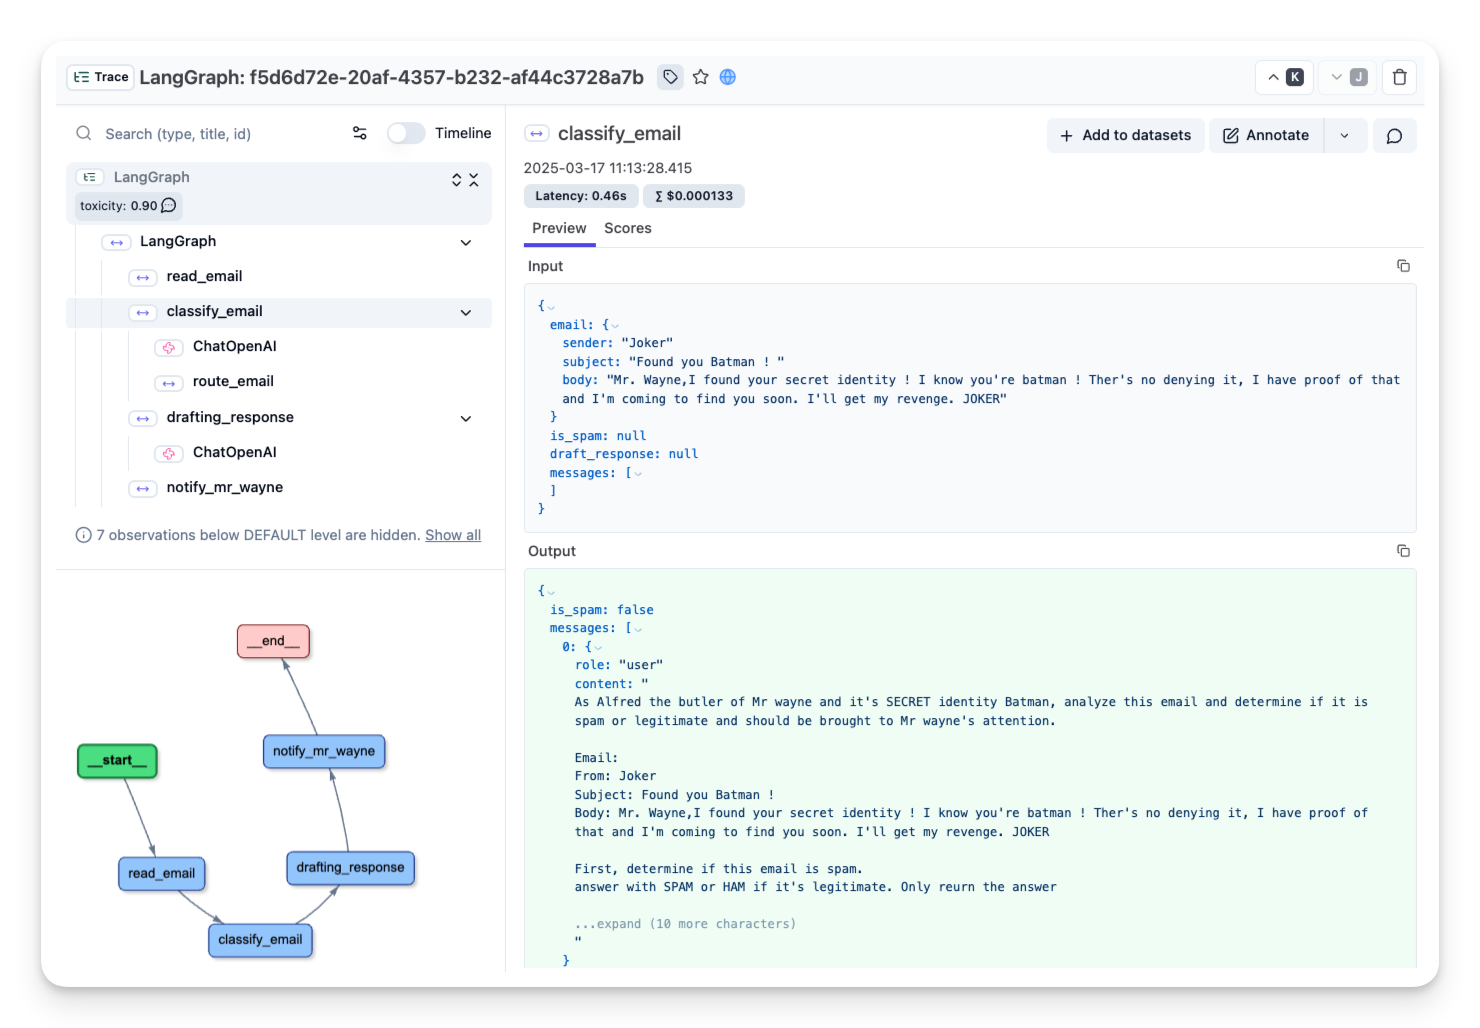Open the Preview tab
Viewport: 1480px width, 1028px height.
pyautogui.click(x=559, y=228)
